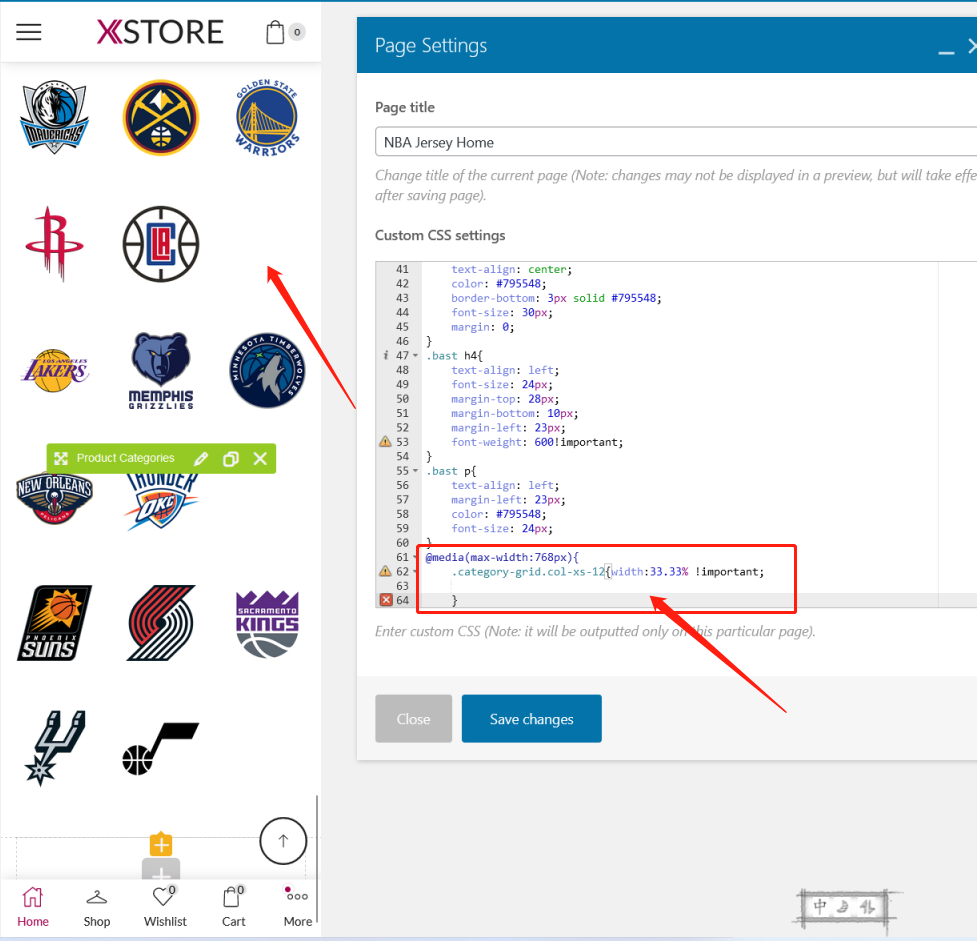Viewport: 977px width, 941px height.
Task: Open Cart in bottom navigation
Action: 234,907
